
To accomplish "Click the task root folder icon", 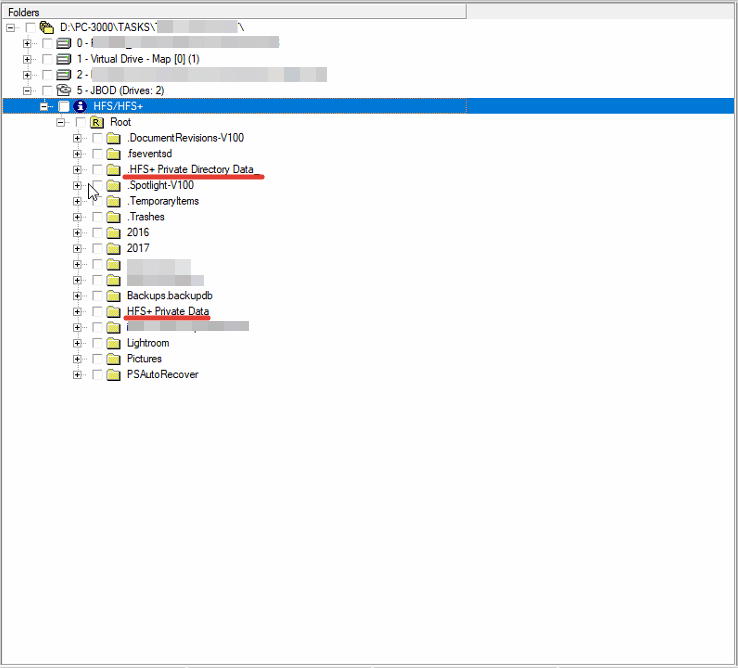I will pos(46,27).
